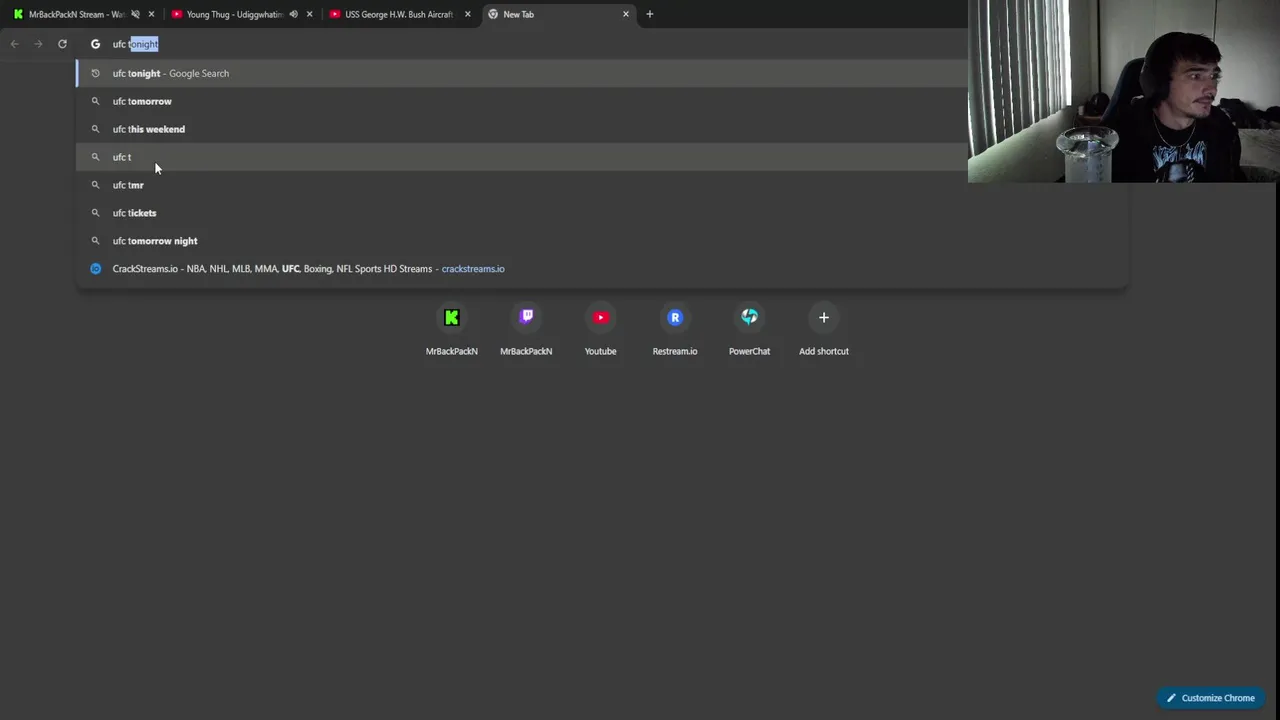
Task: Close the New Tab tab
Action: point(626,14)
